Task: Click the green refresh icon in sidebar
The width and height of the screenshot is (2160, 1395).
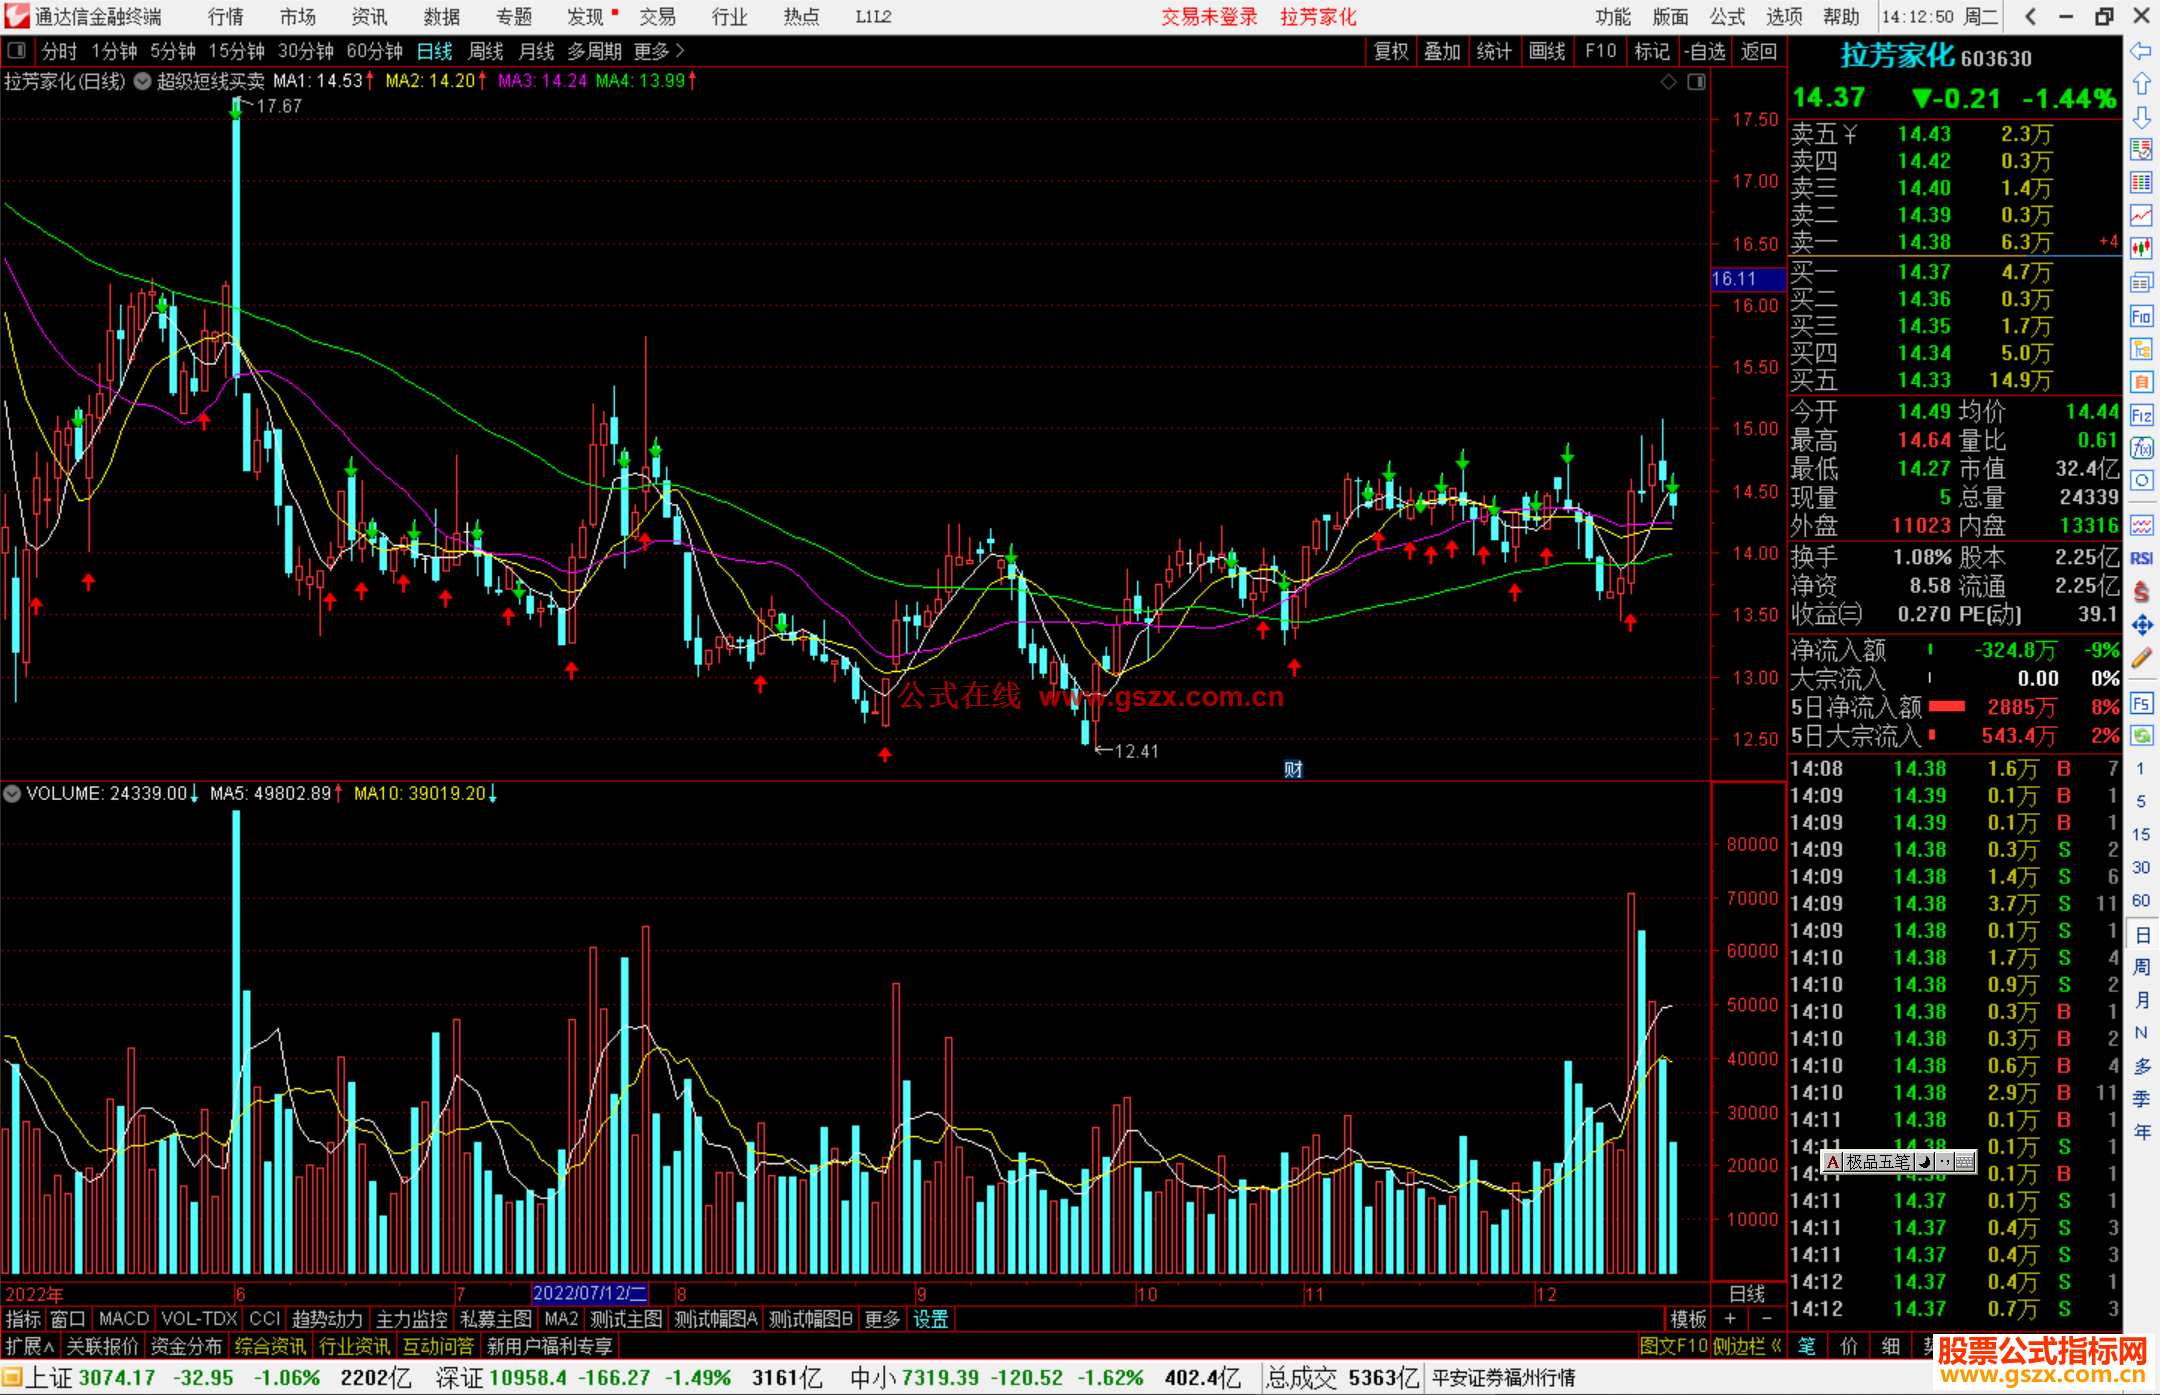Action: tap(2141, 736)
